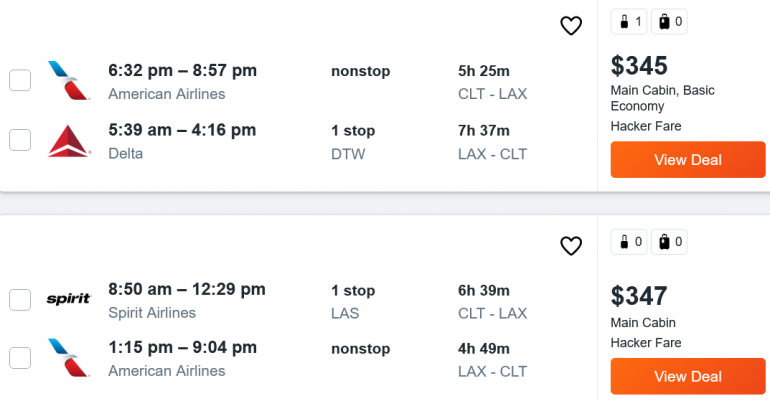Select the Spirit 8:50 am flight checkbox
This screenshot has width=770, height=401.
(x=20, y=299)
